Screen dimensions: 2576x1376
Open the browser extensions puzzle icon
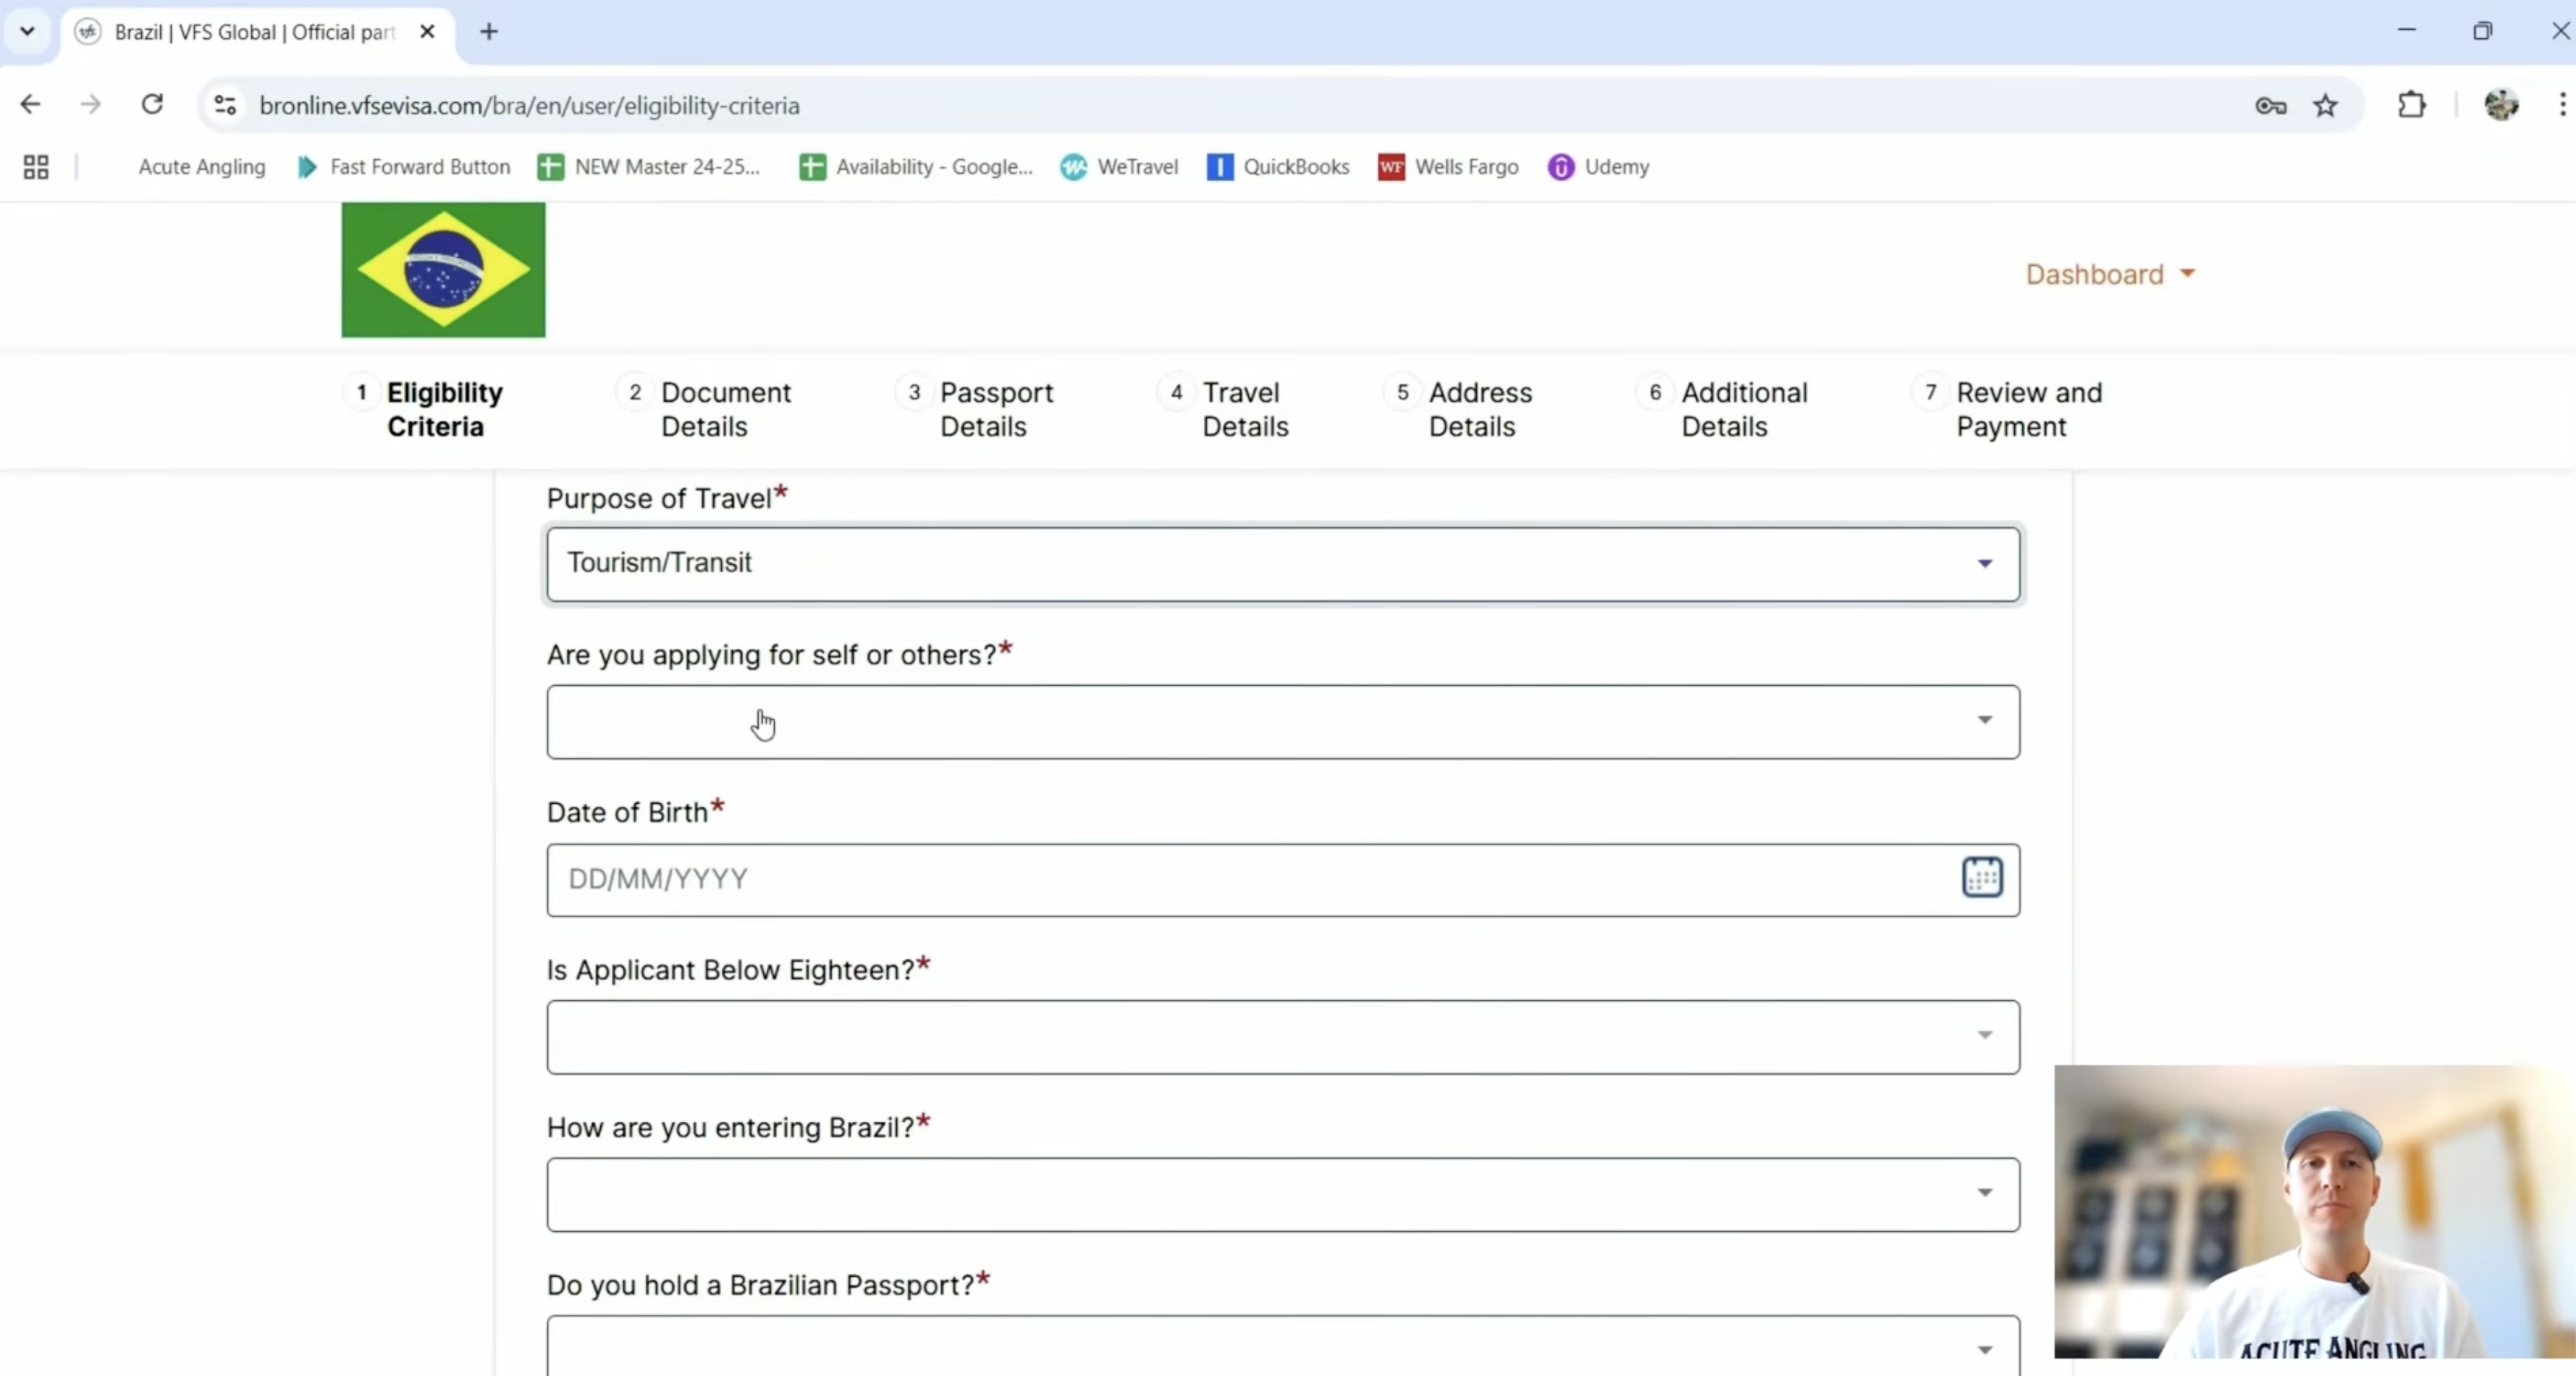tap(2412, 106)
